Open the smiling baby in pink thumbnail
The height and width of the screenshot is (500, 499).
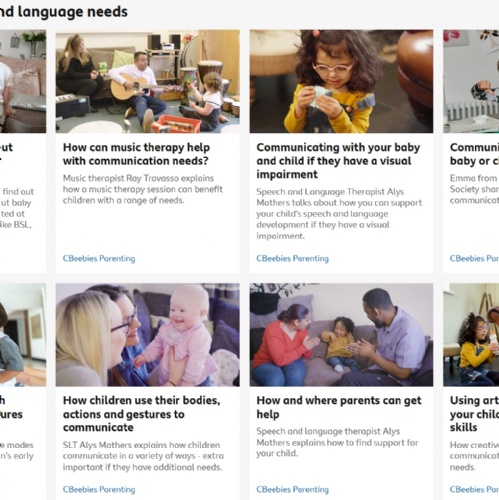(x=147, y=335)
